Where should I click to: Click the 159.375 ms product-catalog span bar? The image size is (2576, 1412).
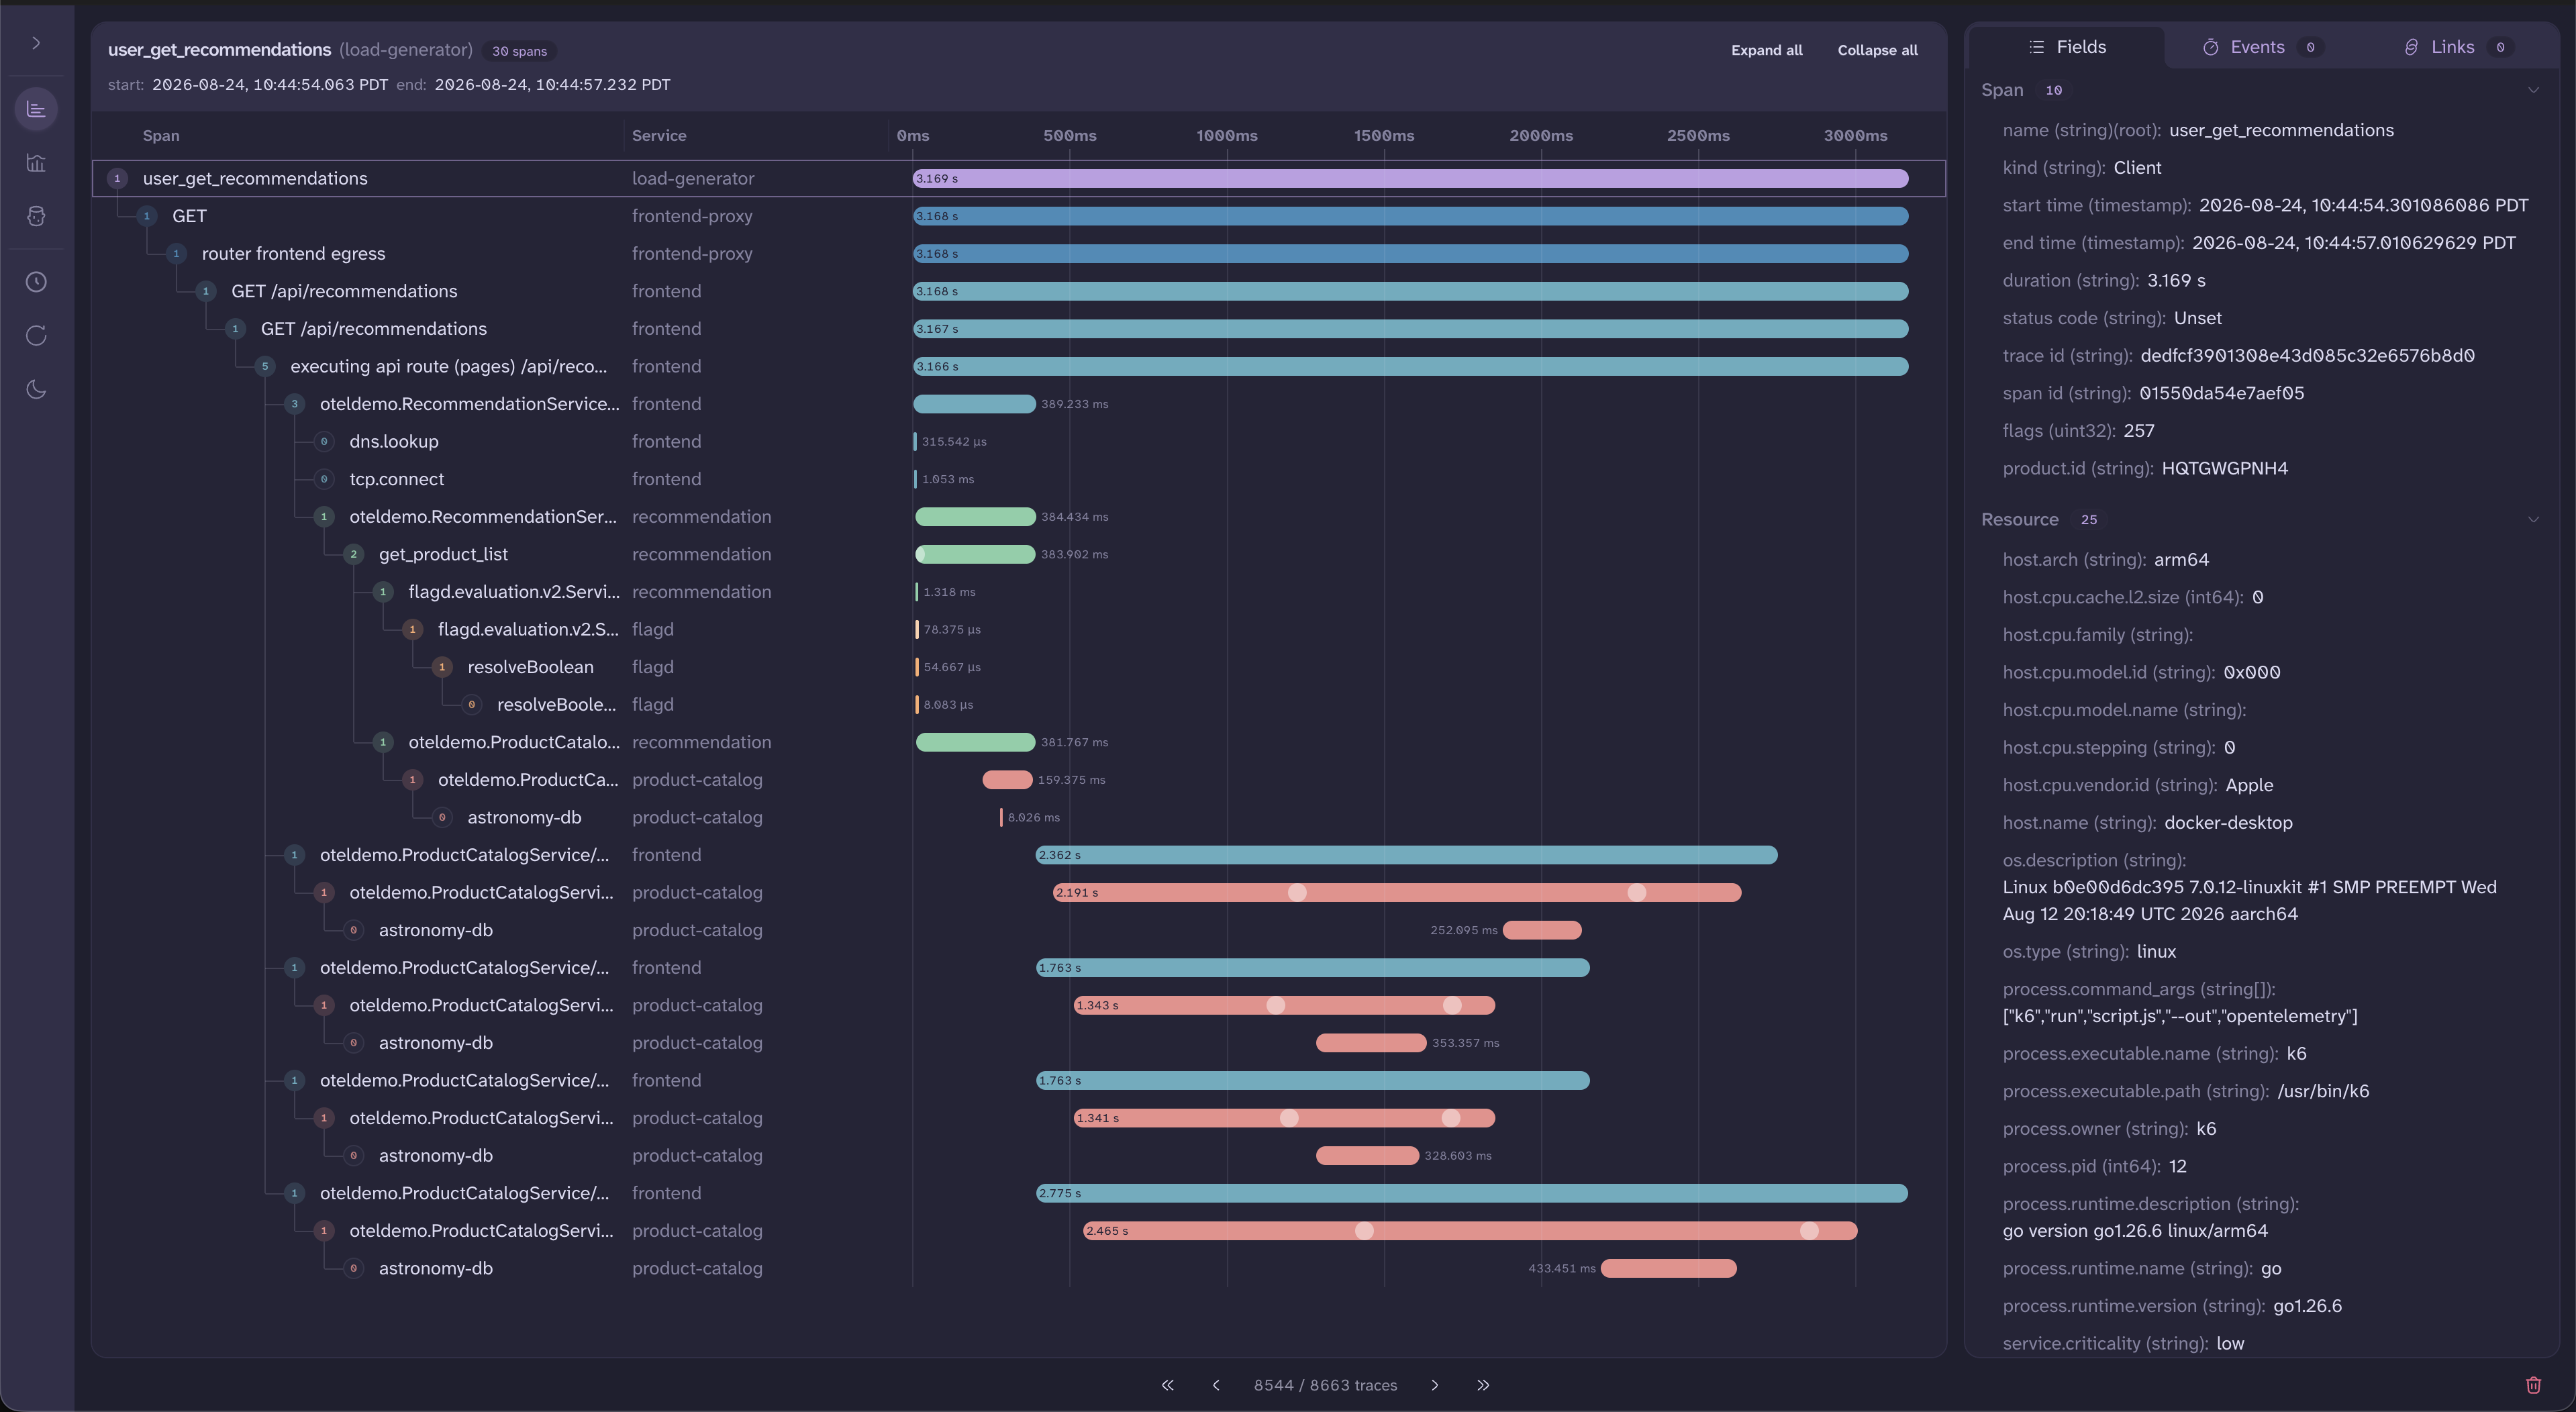tap(1007, 780)
